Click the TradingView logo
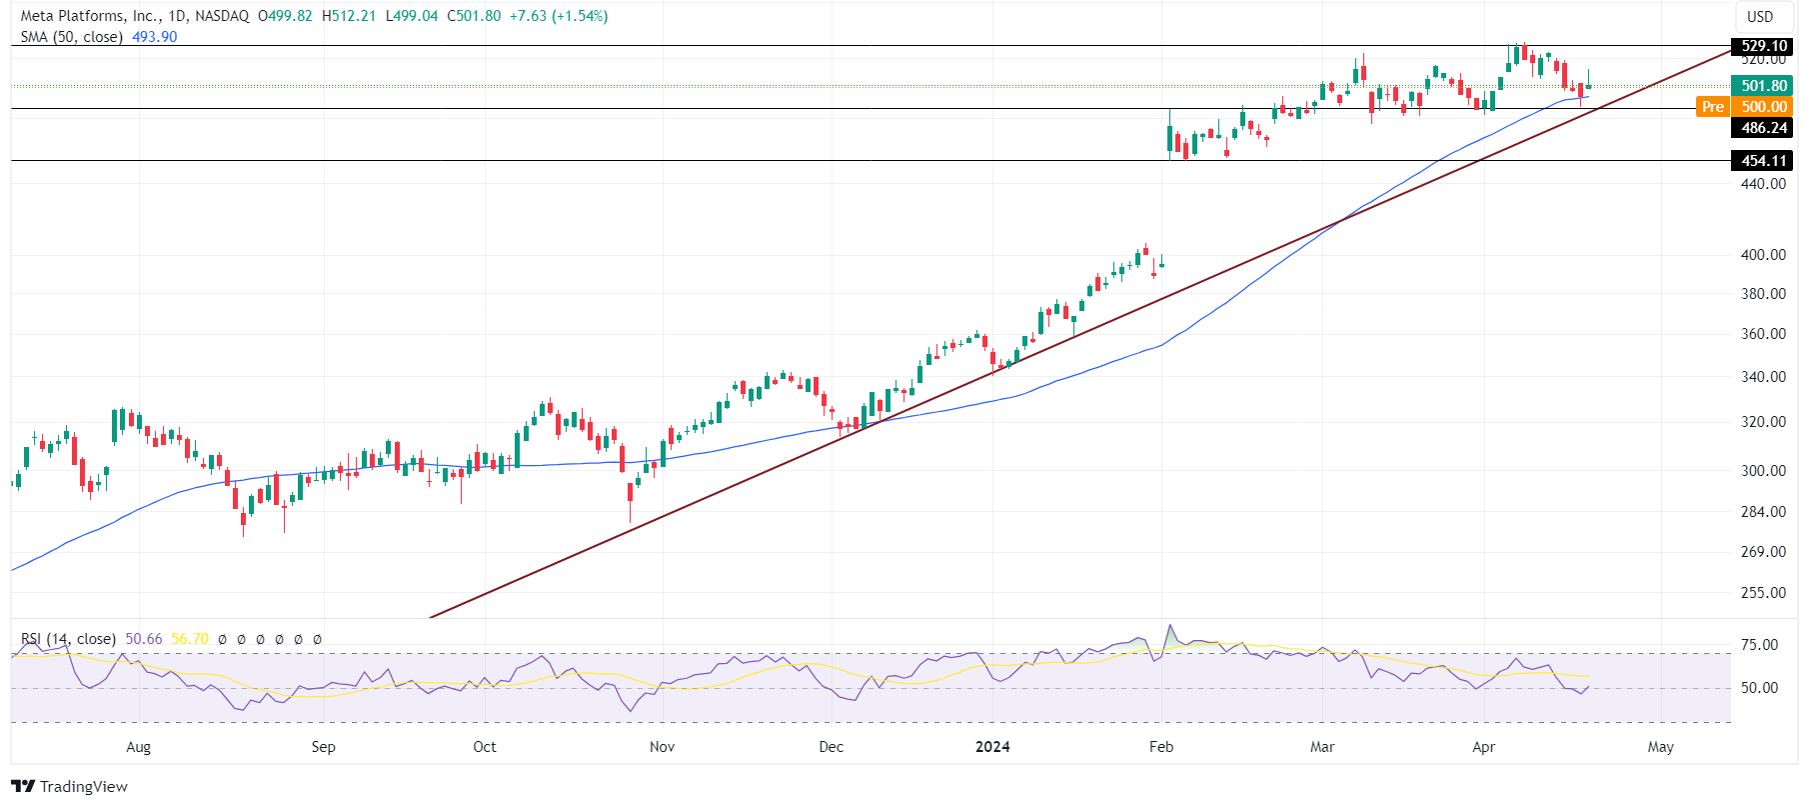The width and height of the screenshot is (1806, 803). click(70, 786)
